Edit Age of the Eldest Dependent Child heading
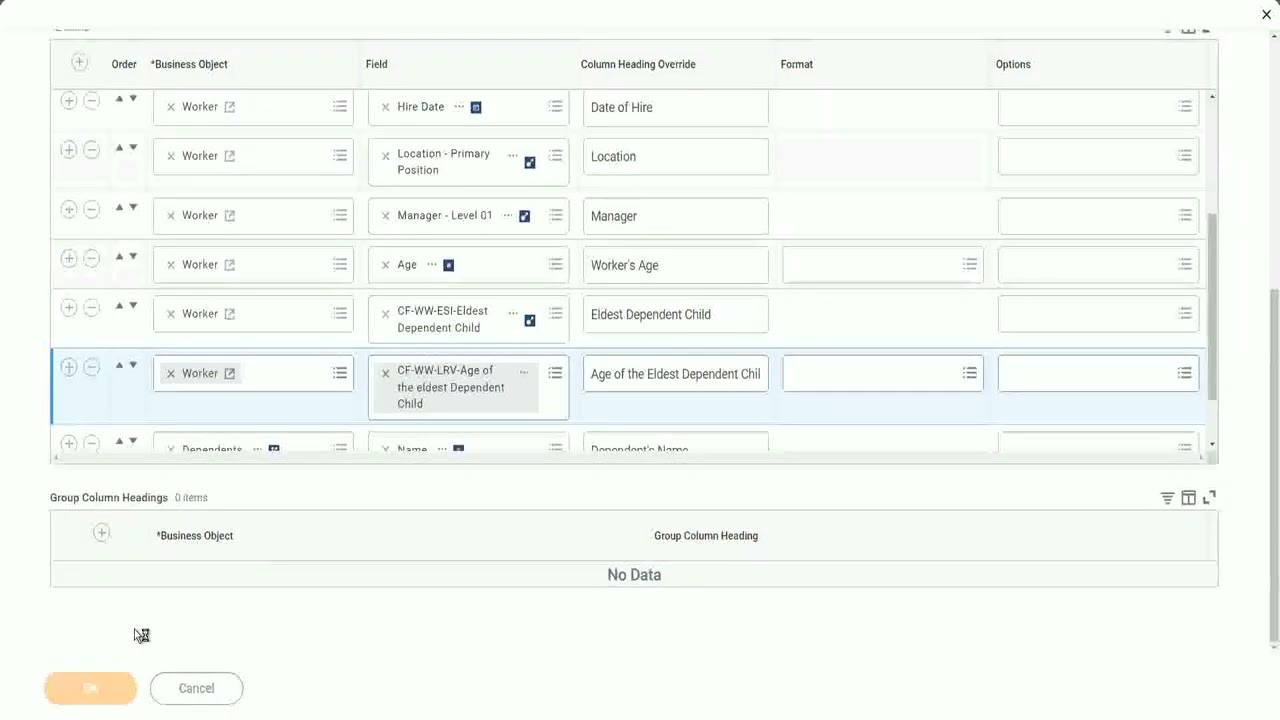The width and height of the screenshot is (1280, 720). coord(676,374)
